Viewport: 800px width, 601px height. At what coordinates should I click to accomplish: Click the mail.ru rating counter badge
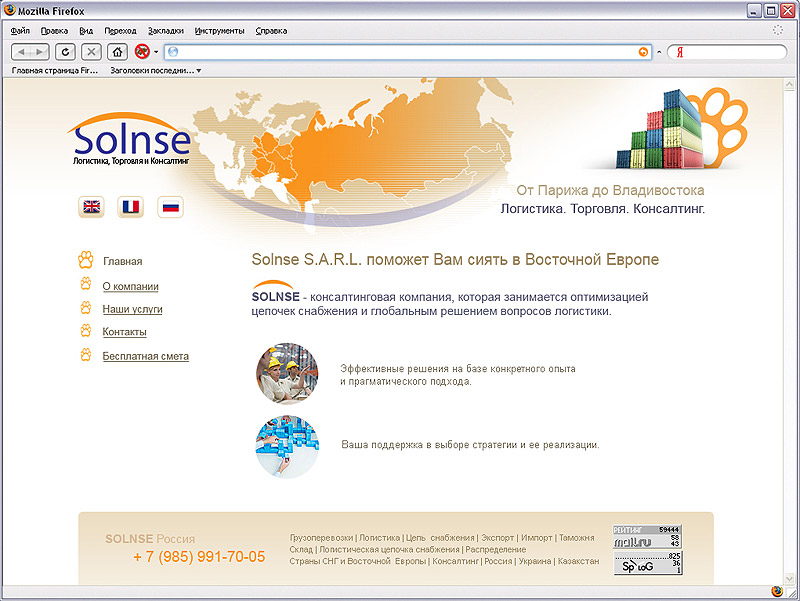(647, 537)
